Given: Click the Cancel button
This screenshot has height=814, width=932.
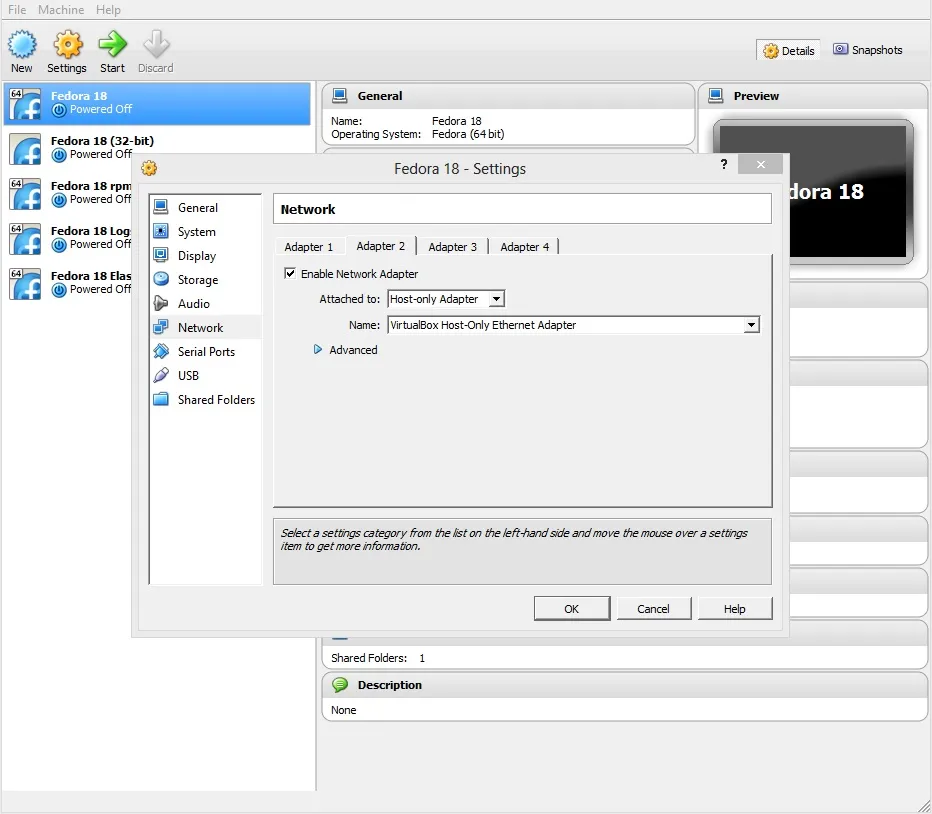Looking at the screenshot, I should pyautogui.click(x=653, y=609).
